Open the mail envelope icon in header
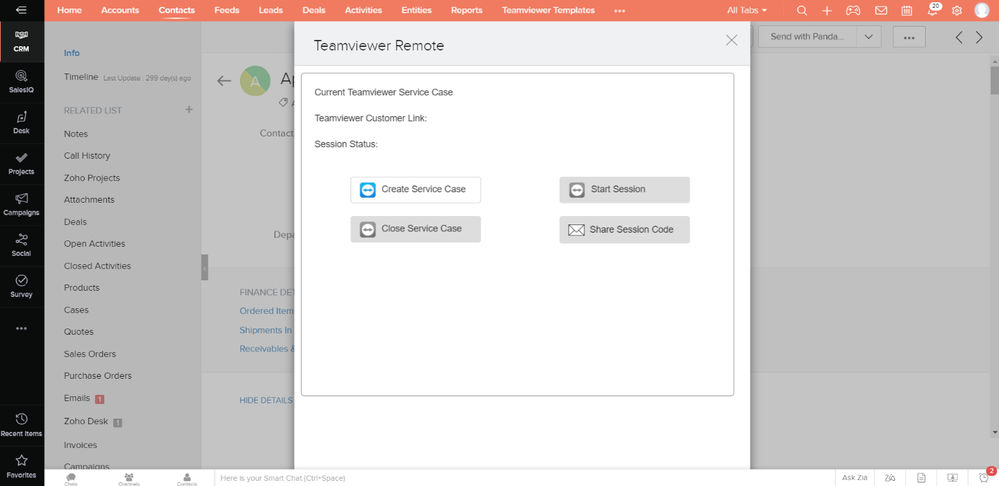The width and height of the screenshot is (999, 486). click(880, 11)
